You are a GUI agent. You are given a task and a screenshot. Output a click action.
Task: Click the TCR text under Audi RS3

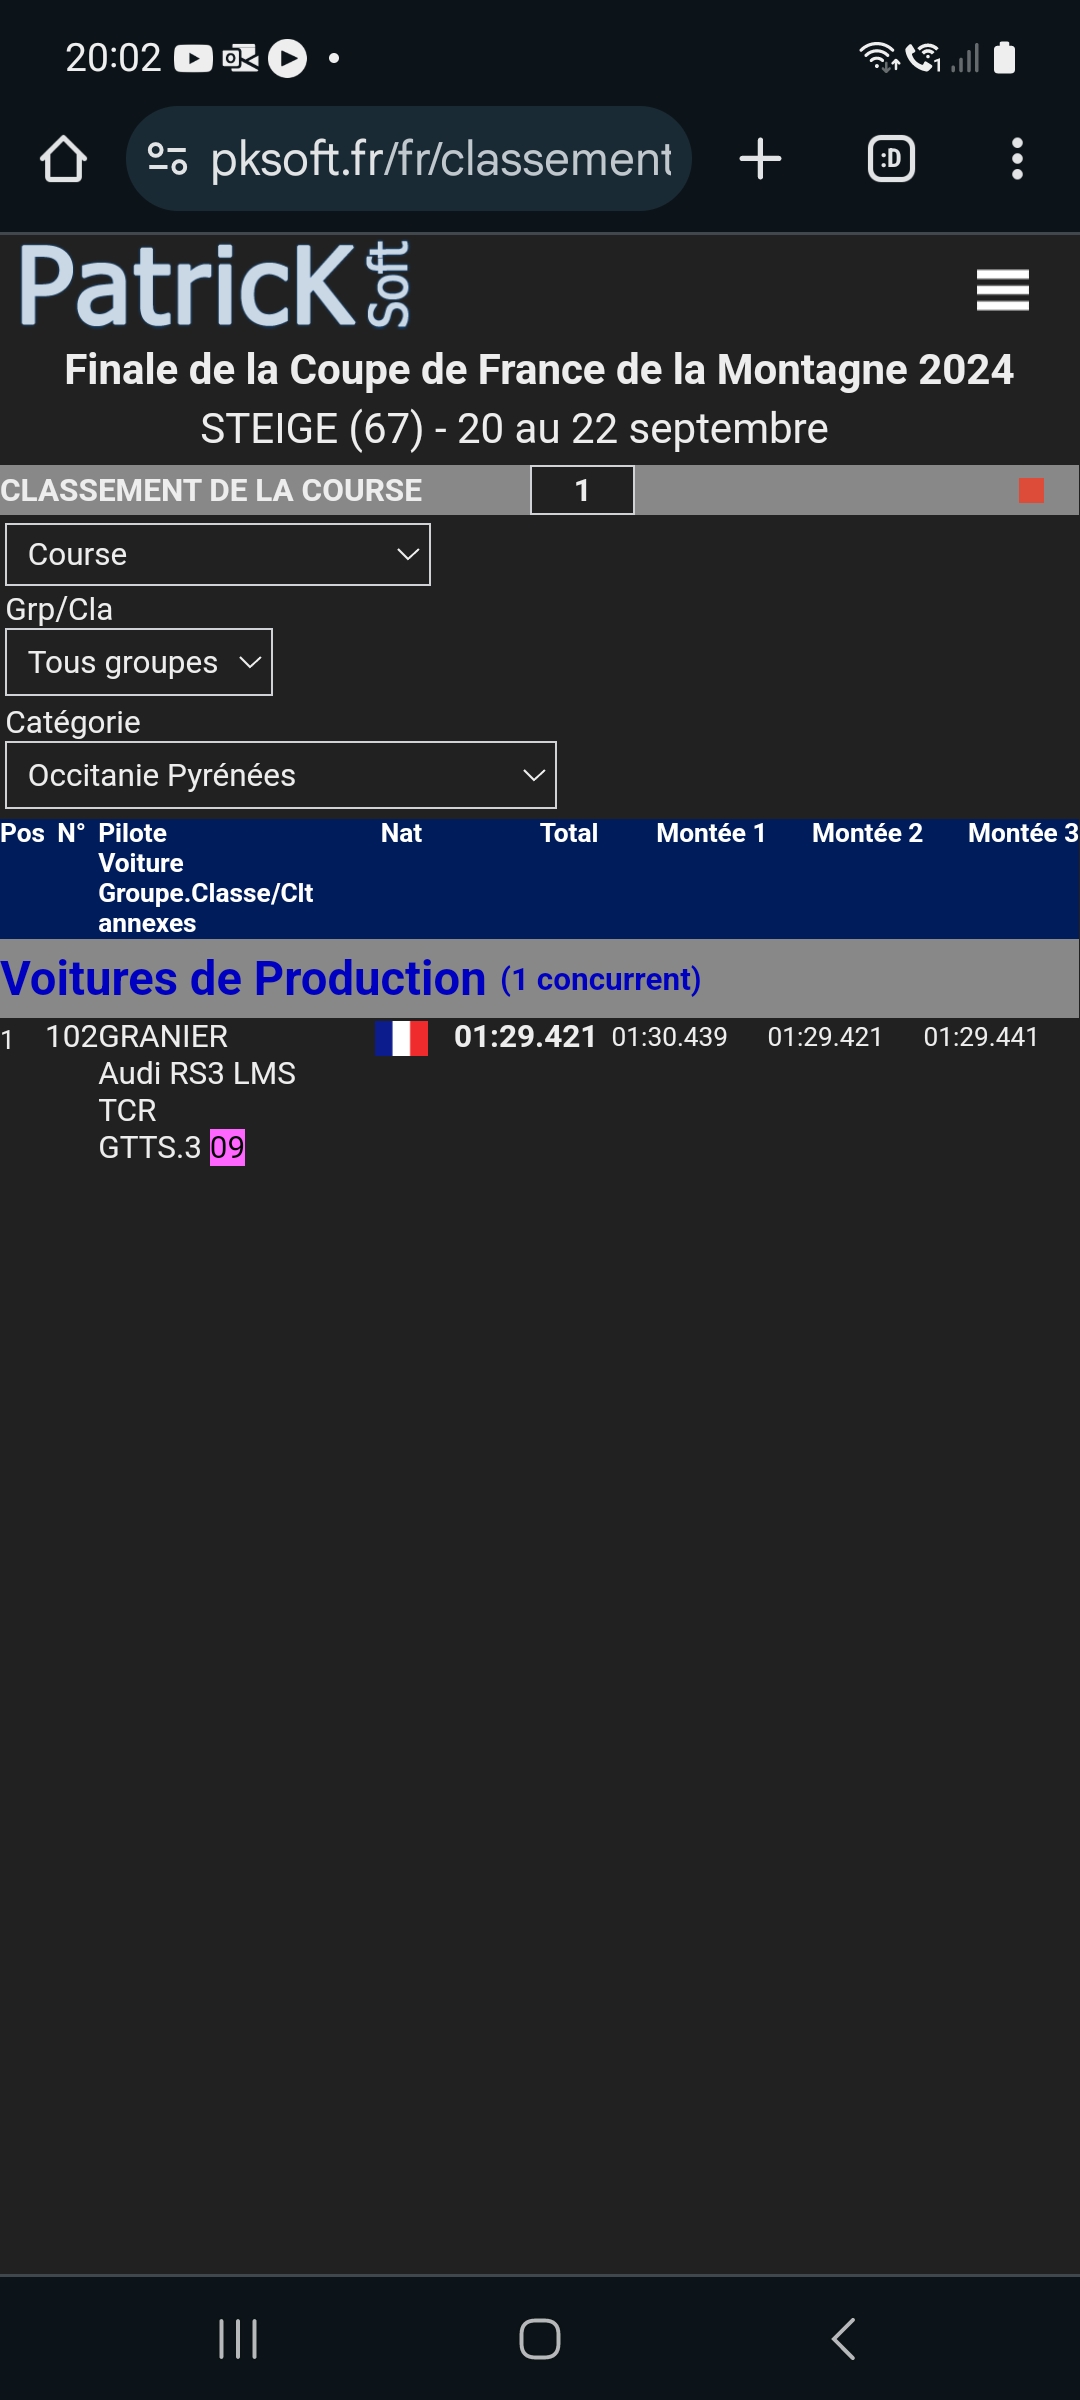127,1110
